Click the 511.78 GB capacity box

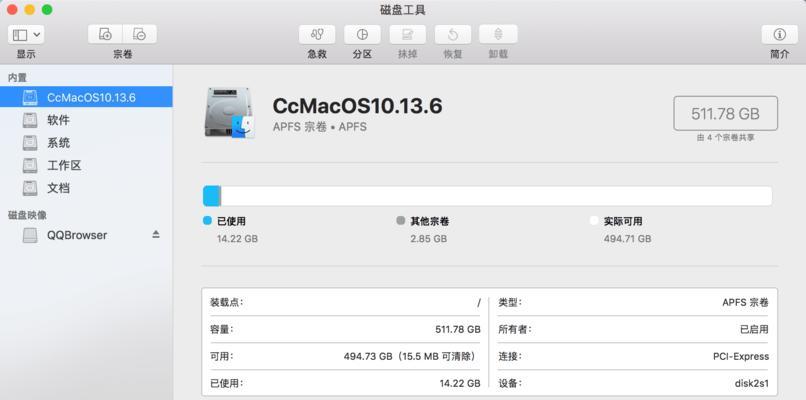pos(725,114)
